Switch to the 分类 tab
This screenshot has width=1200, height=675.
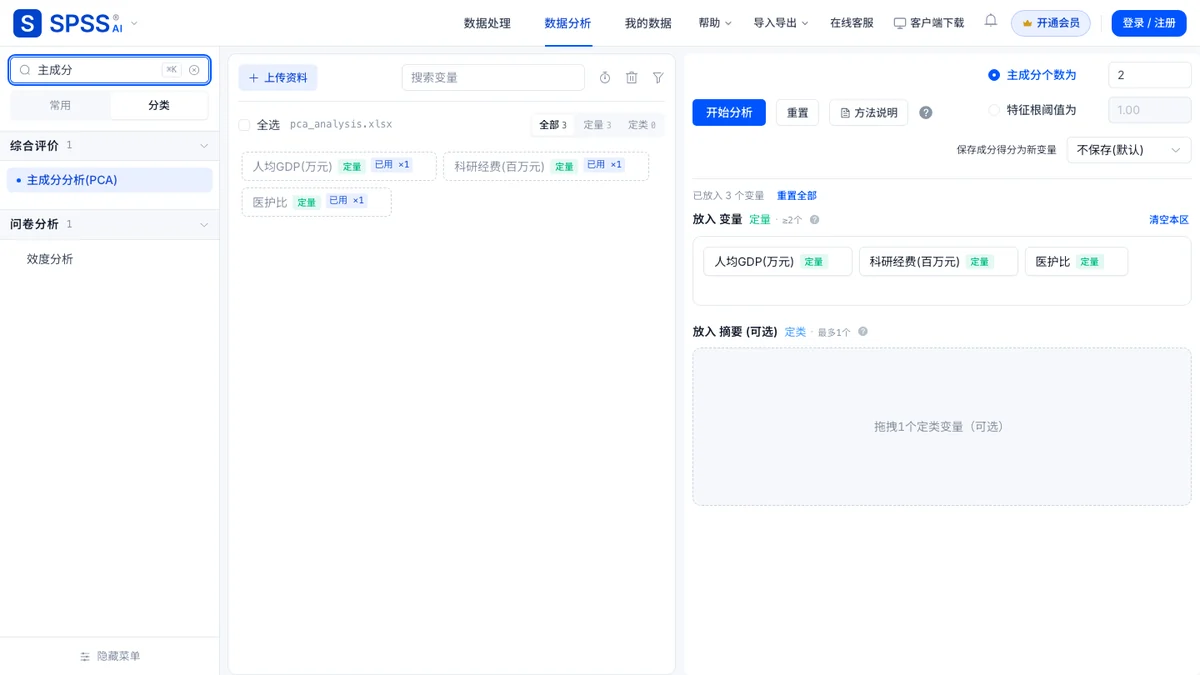coord(159,105)
